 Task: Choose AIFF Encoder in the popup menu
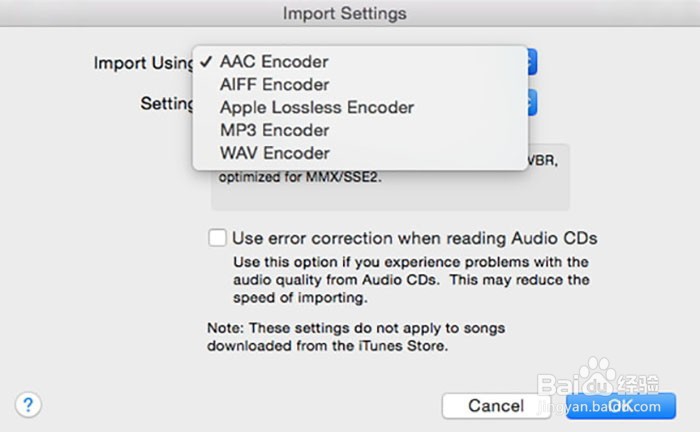point(274,85)
